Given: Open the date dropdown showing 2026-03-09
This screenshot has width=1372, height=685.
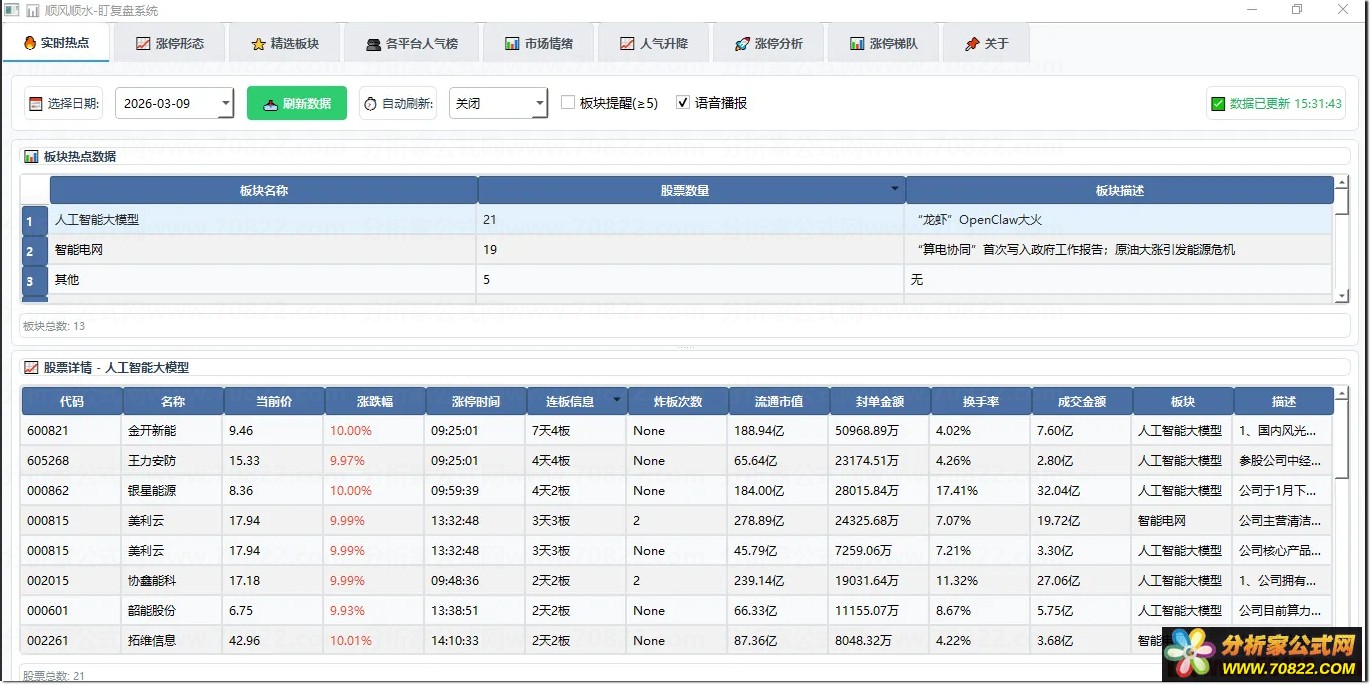Looking at the screenshot, I should pyautogui.click(x=225, y=103).
